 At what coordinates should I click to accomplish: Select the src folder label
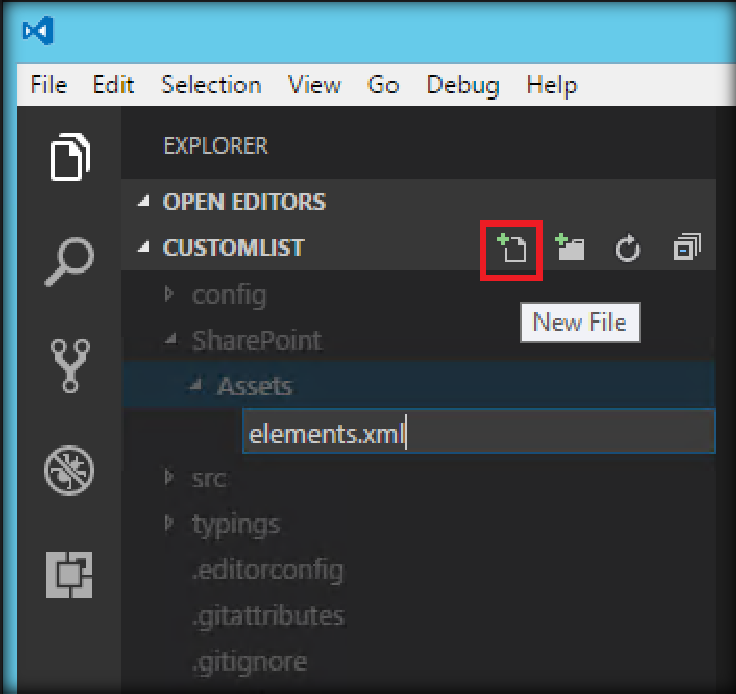pyautogui.click(x=209, y=479)
